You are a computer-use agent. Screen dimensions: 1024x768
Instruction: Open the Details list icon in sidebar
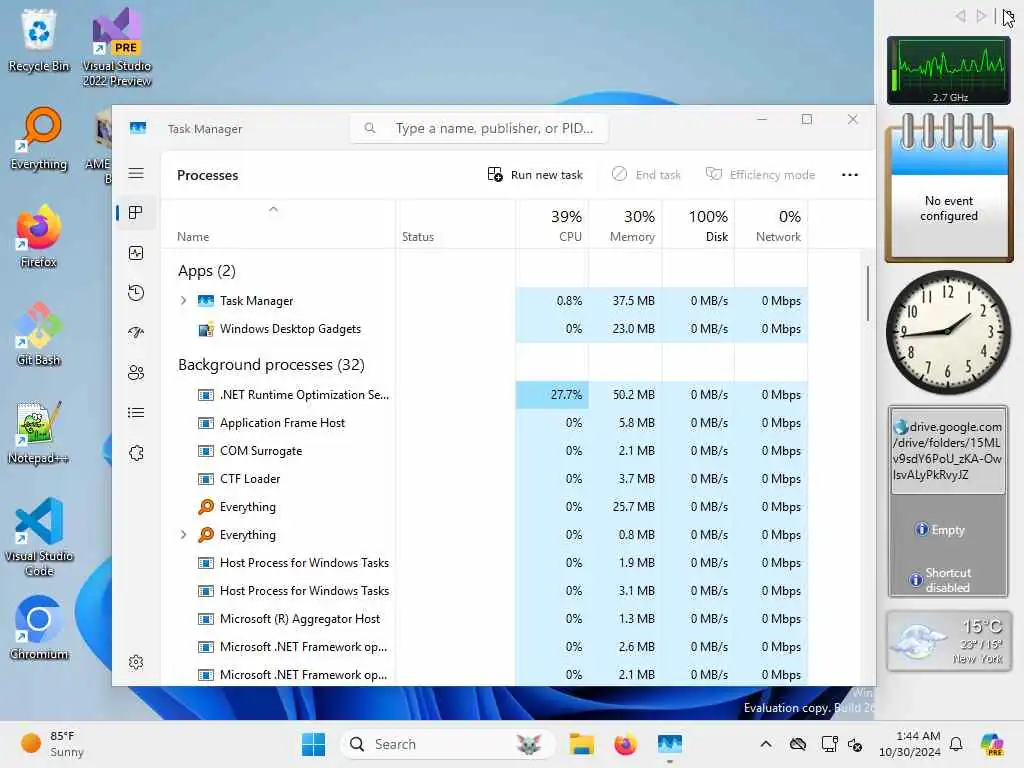click(x=136, y=413)
